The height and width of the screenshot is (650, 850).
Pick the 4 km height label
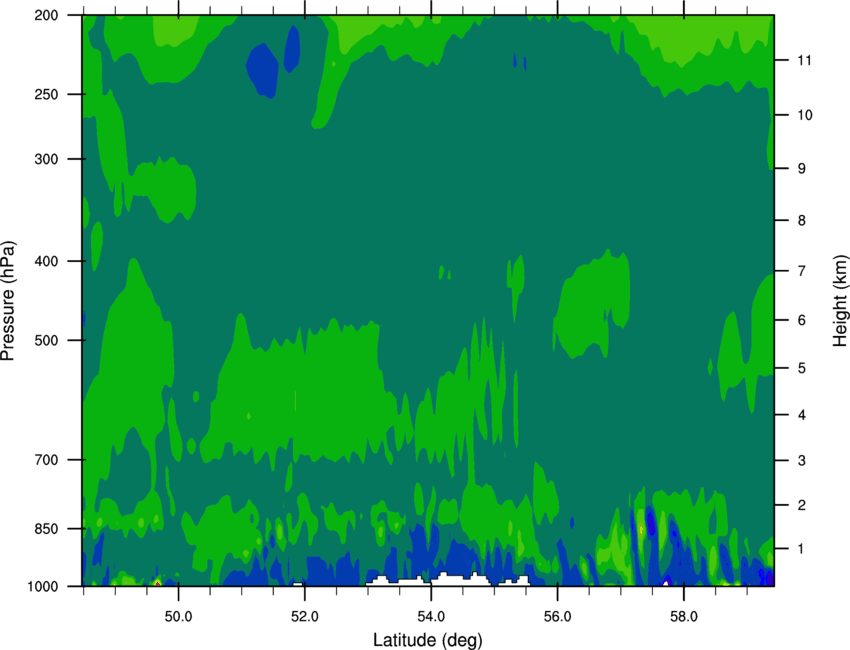[x=801, y=415]
